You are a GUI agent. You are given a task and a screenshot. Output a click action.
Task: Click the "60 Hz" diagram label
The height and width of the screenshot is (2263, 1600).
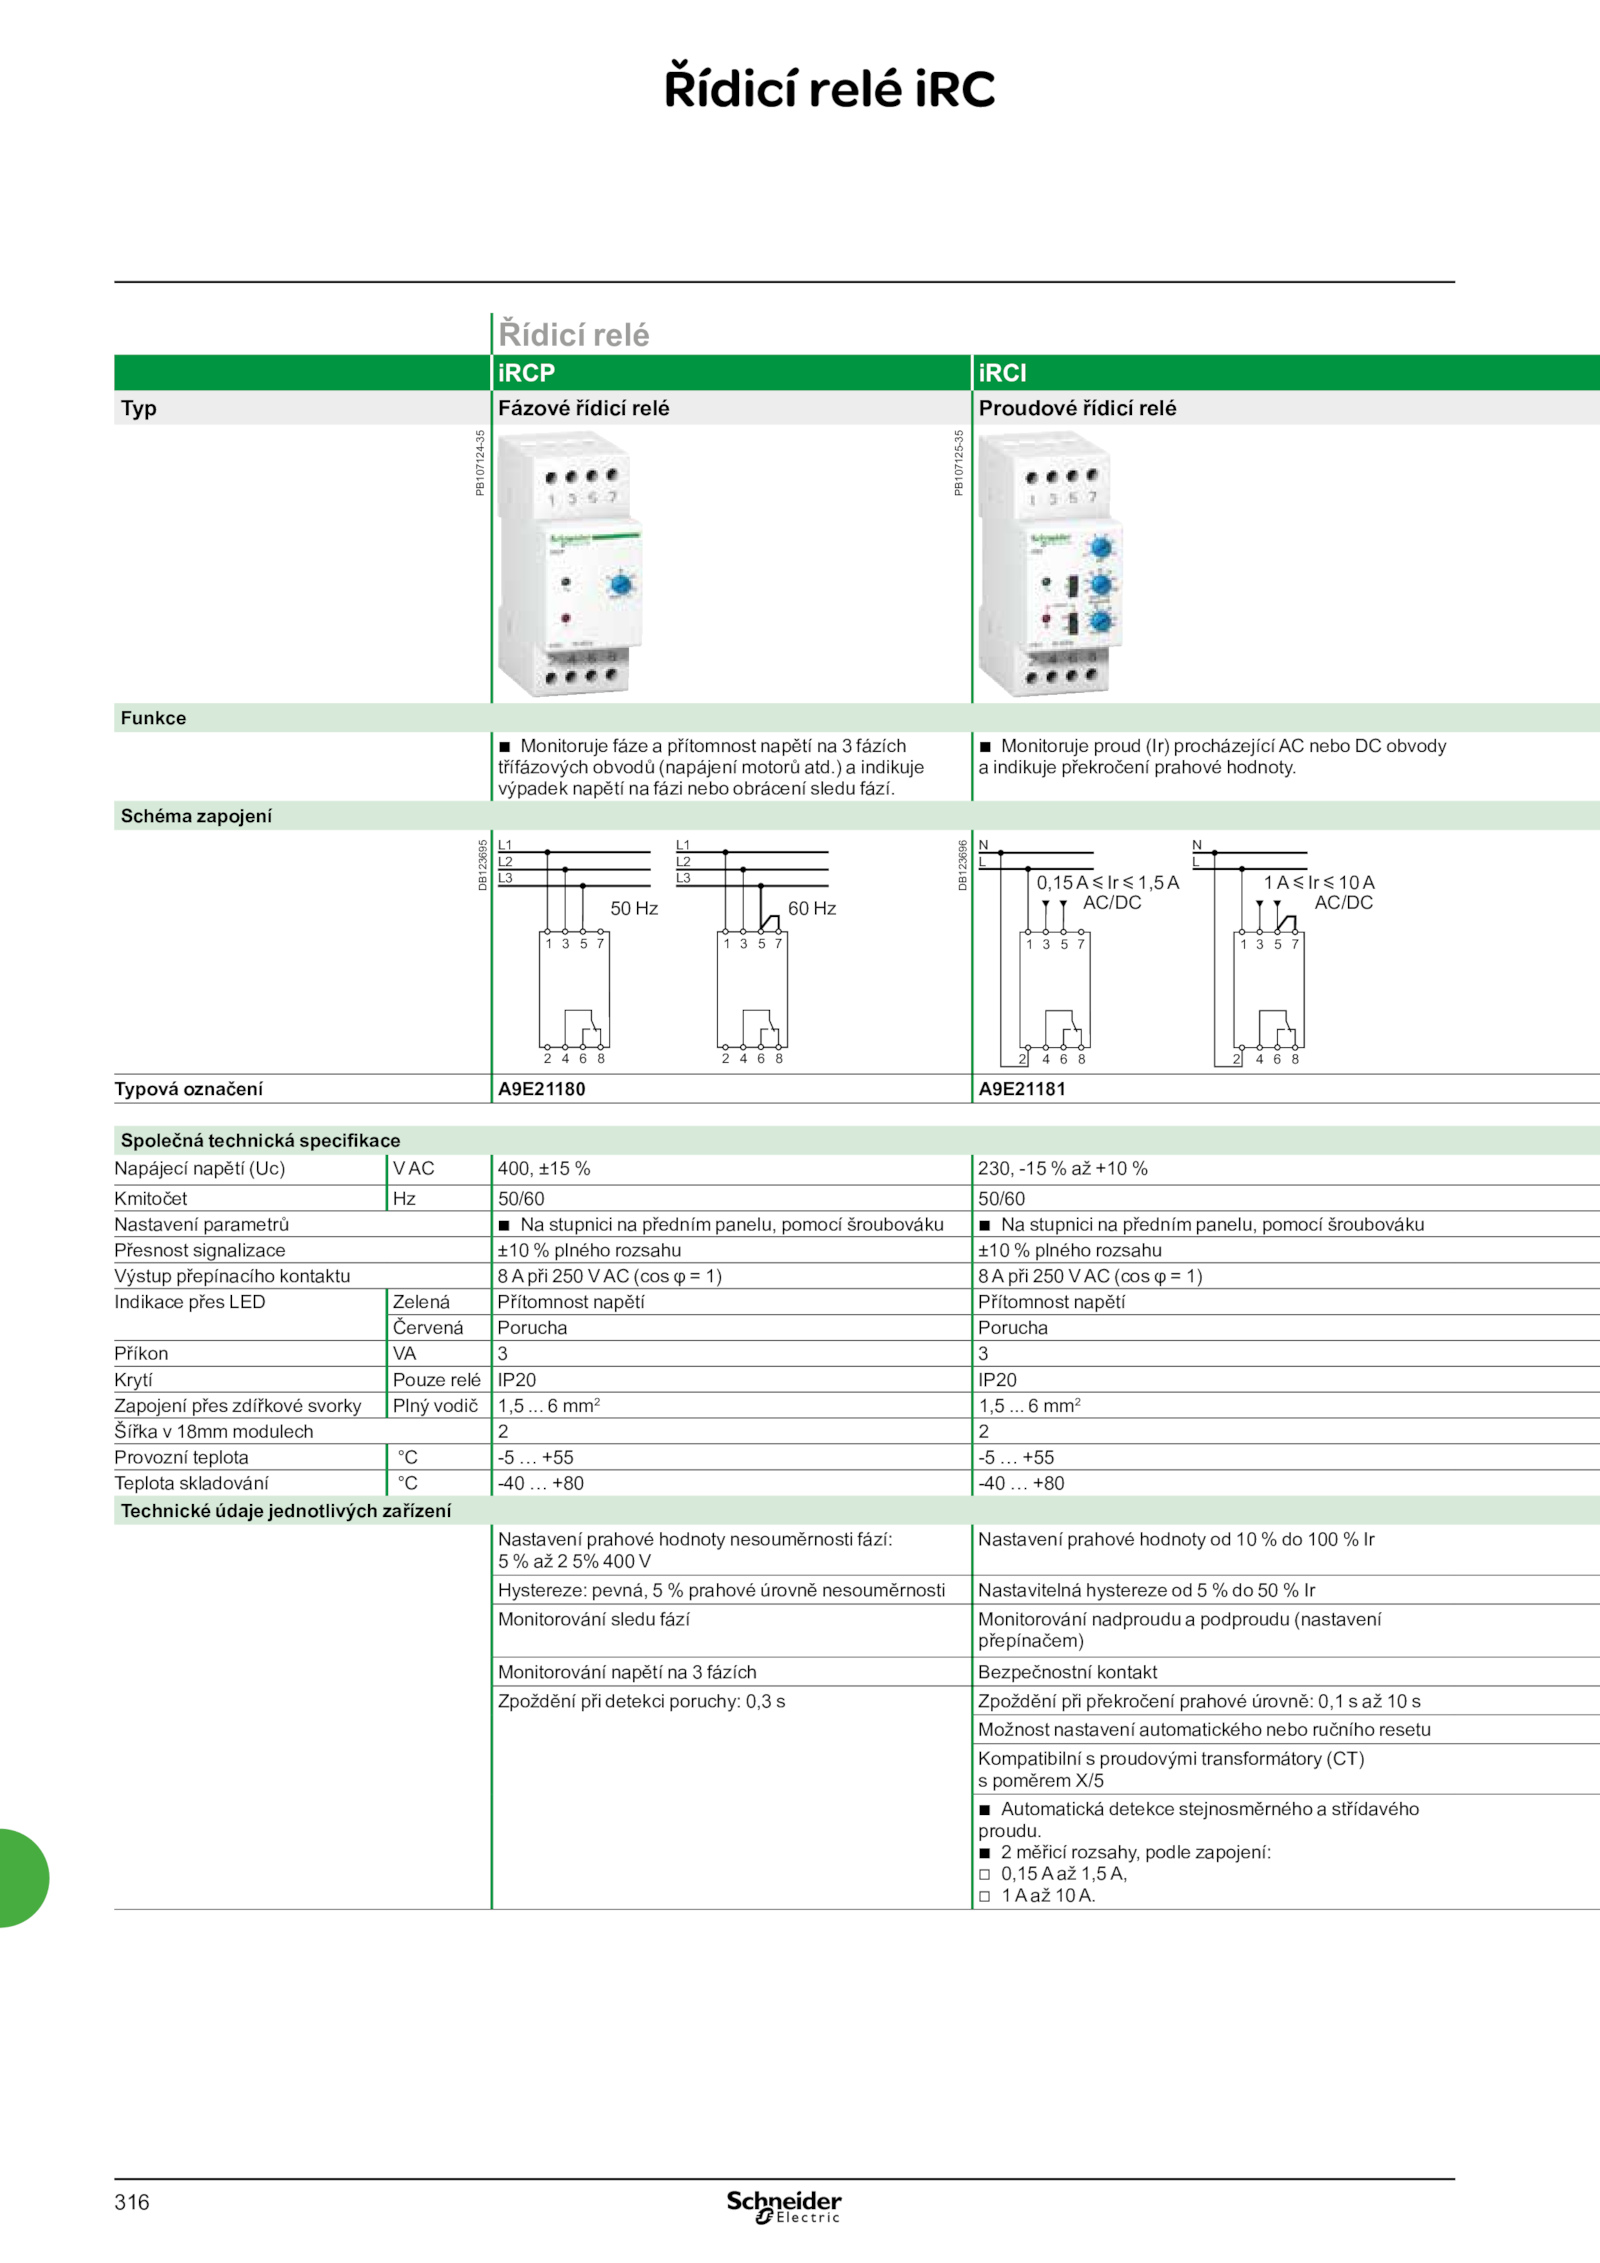(812, 908)
